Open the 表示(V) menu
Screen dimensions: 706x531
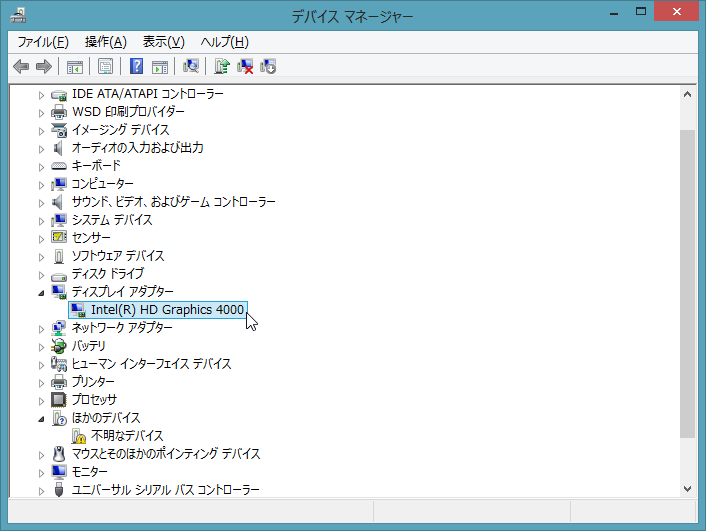point(163,42)
